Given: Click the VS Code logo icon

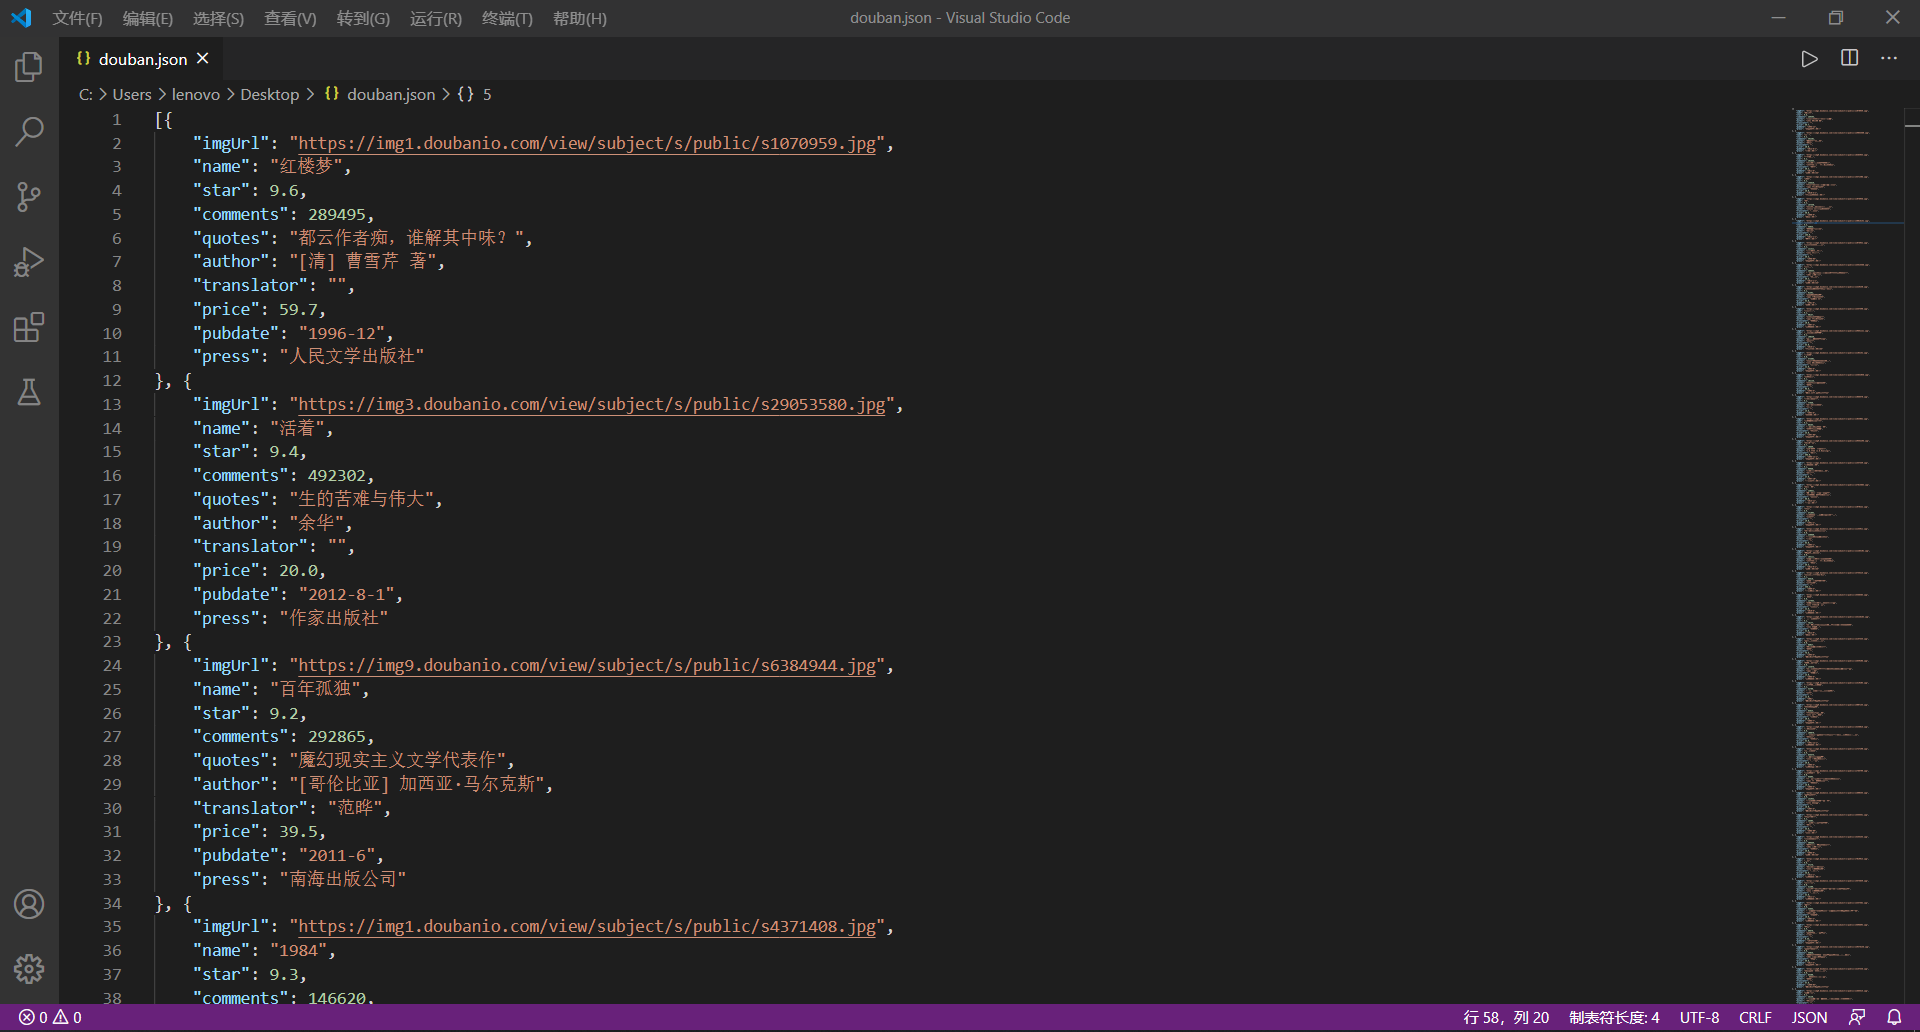Looking at the screenshot, I should (21, 18).
